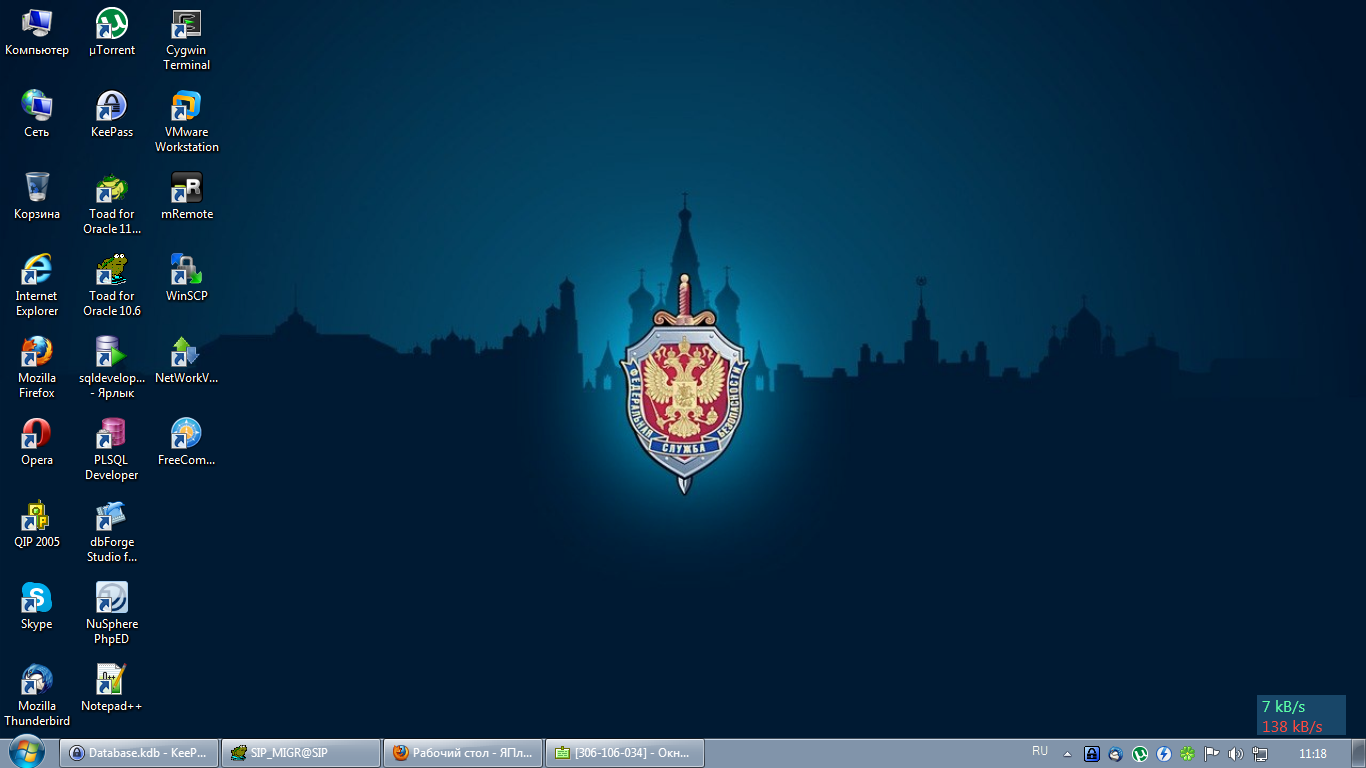Select the WinSCP desktop shortcut
Viewport: 1366px width, 768px height.
point(187,278)
